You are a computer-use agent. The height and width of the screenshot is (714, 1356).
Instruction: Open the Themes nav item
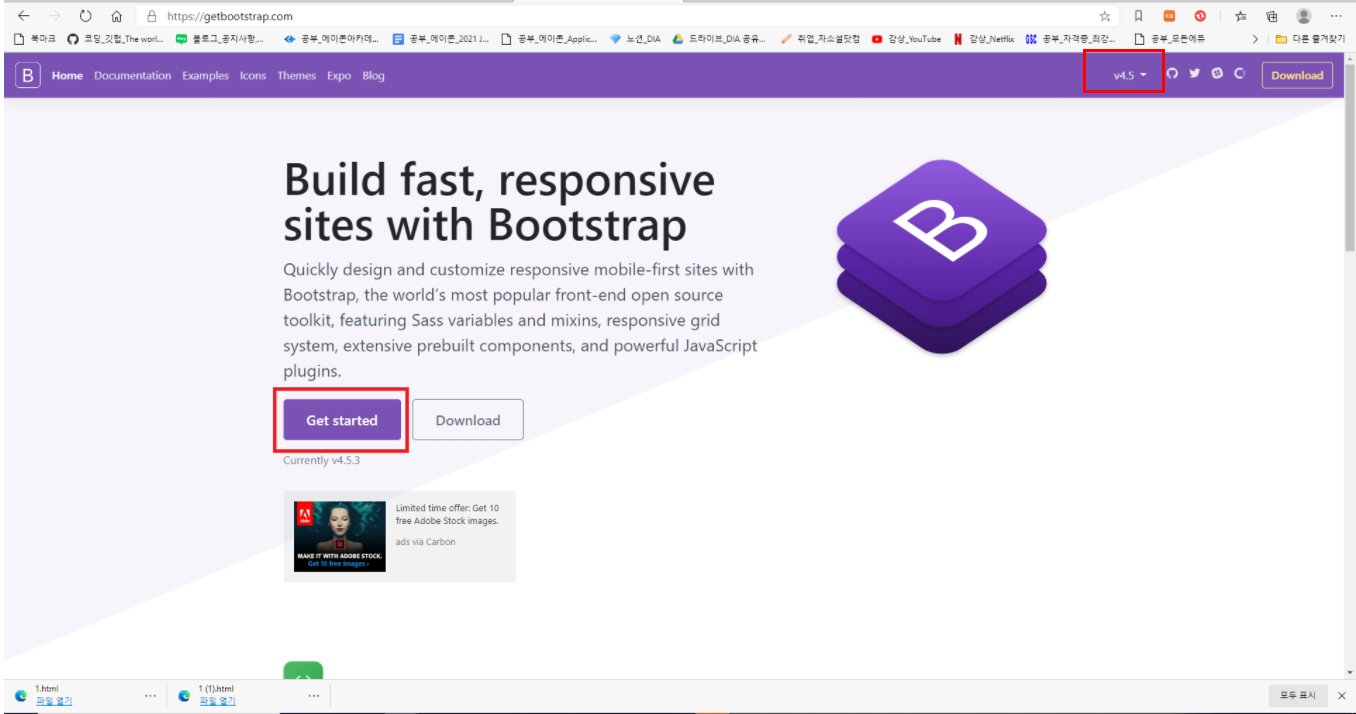(x=296, y=76)
